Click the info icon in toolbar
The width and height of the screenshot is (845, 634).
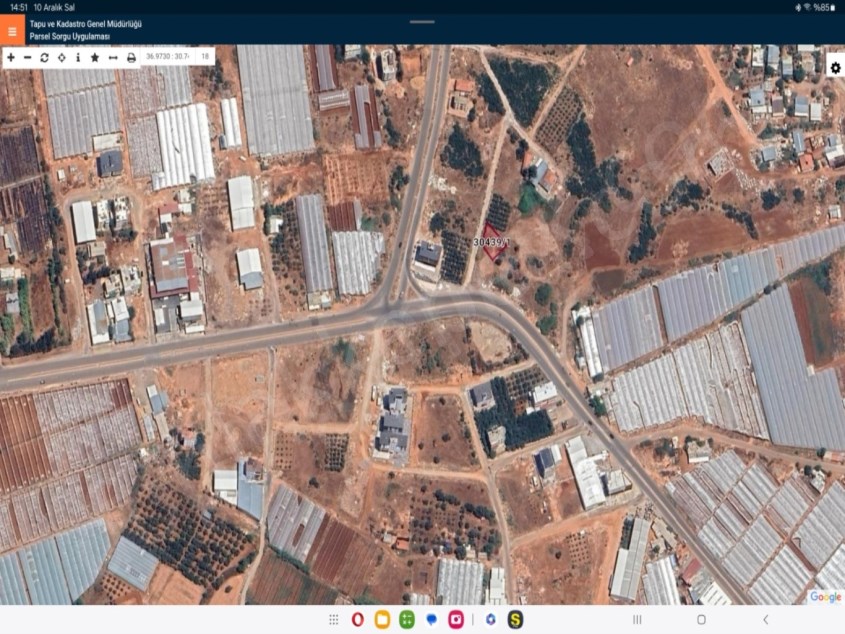coord(78,57)
